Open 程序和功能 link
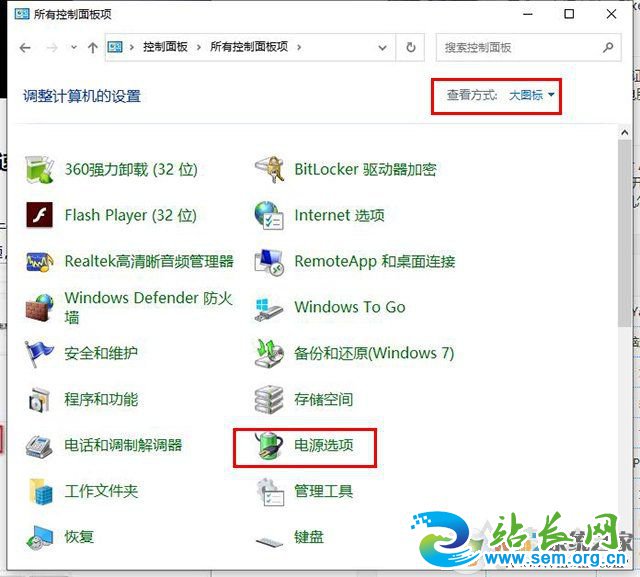The height and width of the screenshot is (577, 640). click(101, 399)
